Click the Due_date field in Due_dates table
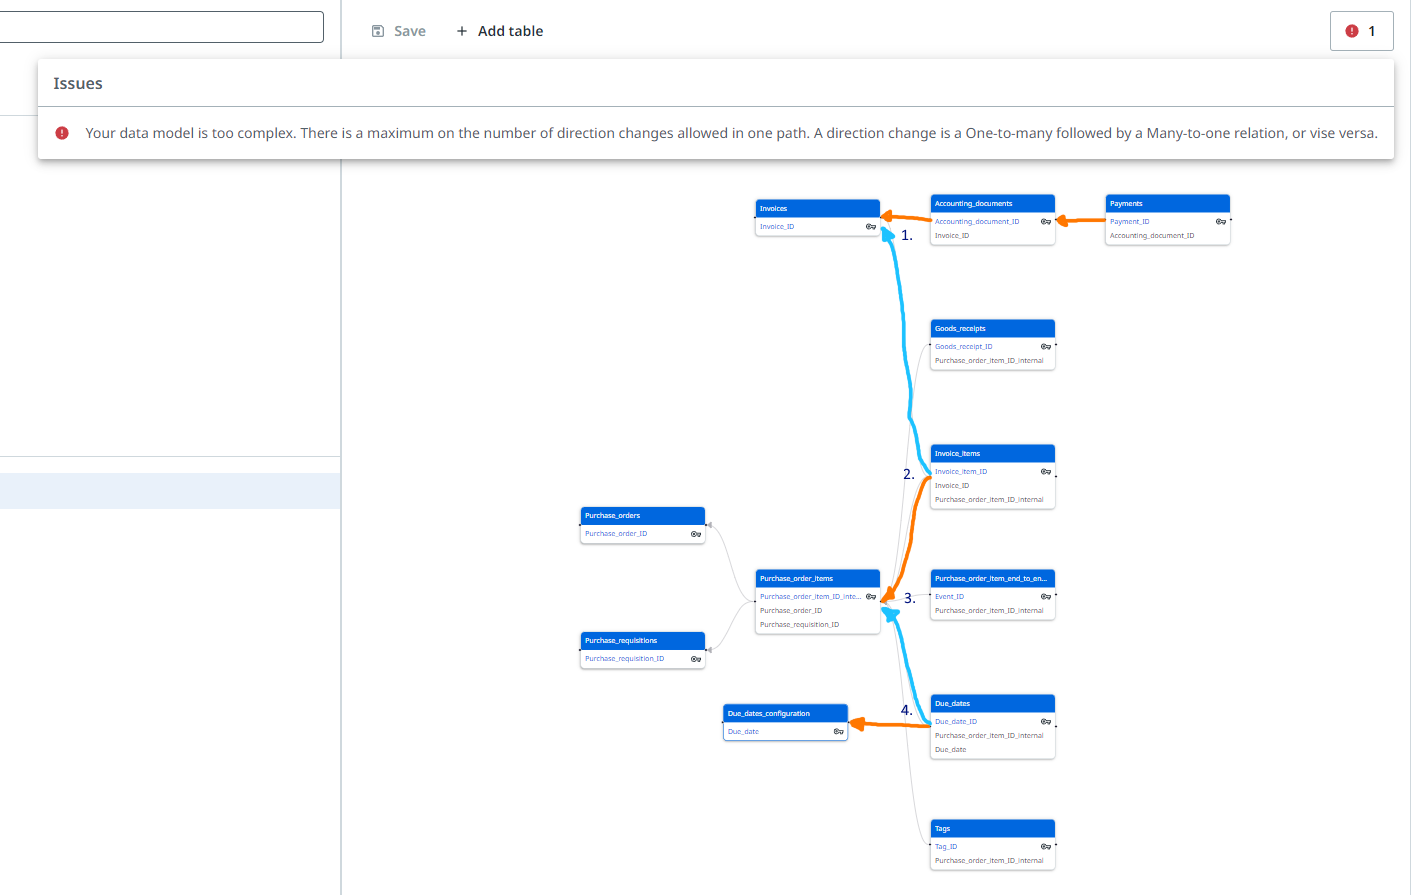The image size is (1425, 895). [x=951, y=750]
